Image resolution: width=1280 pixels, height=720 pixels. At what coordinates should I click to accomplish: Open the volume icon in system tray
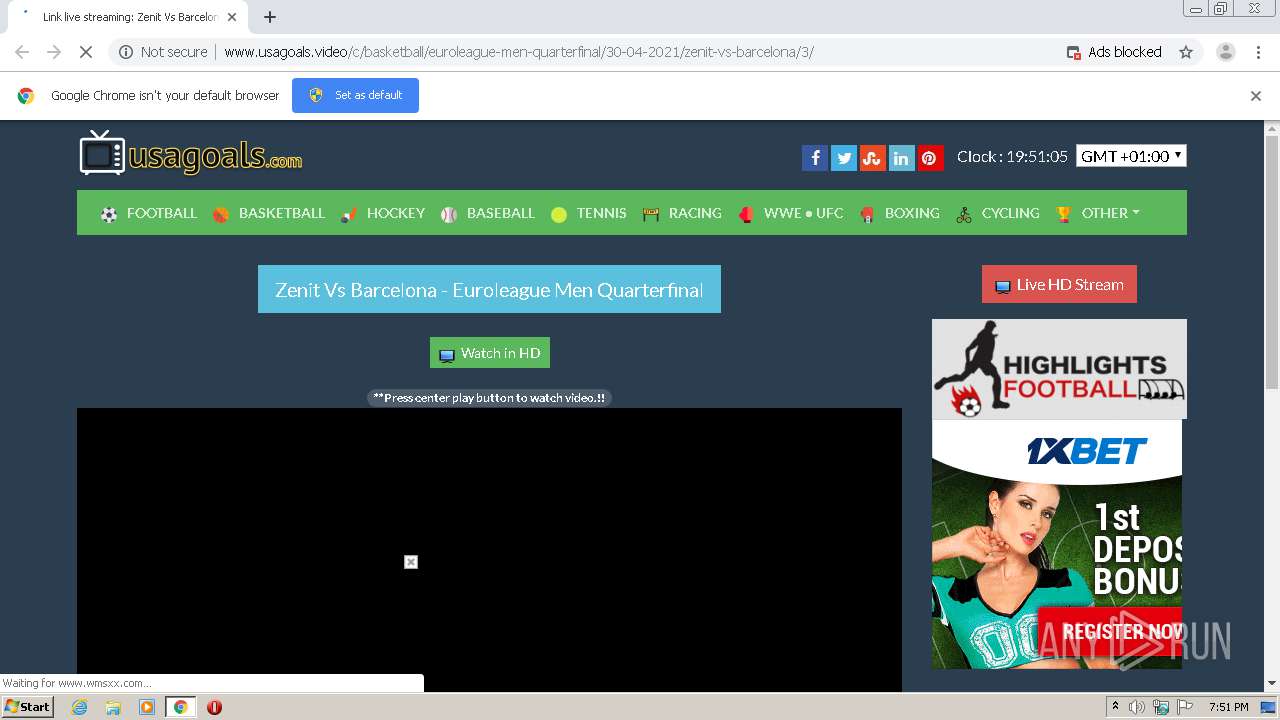1137,707
